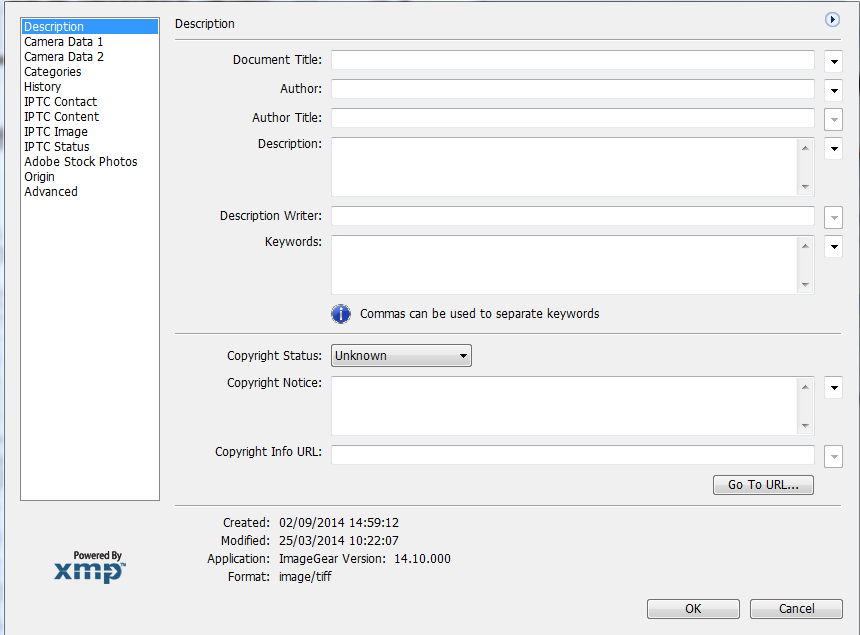Image resolution: width=860 pixels, height=635 pixels.
Task: Select Adobe Stock Photos in list
Action: 81,162
